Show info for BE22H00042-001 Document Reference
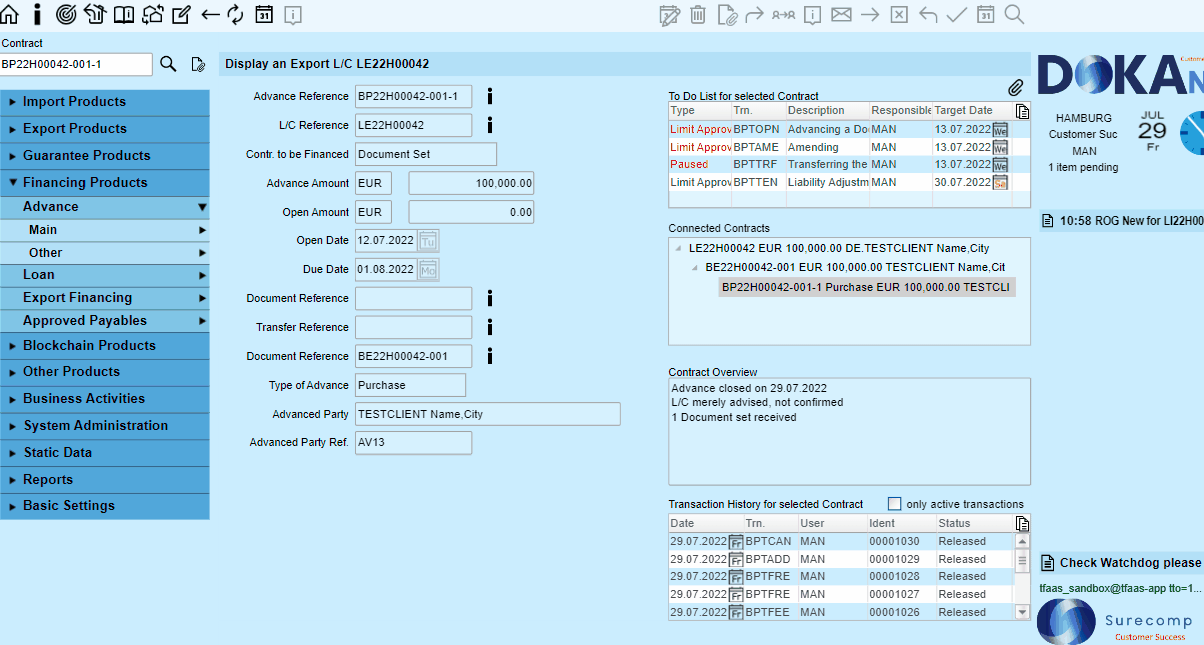1204x645 pixels. (490, 356)
